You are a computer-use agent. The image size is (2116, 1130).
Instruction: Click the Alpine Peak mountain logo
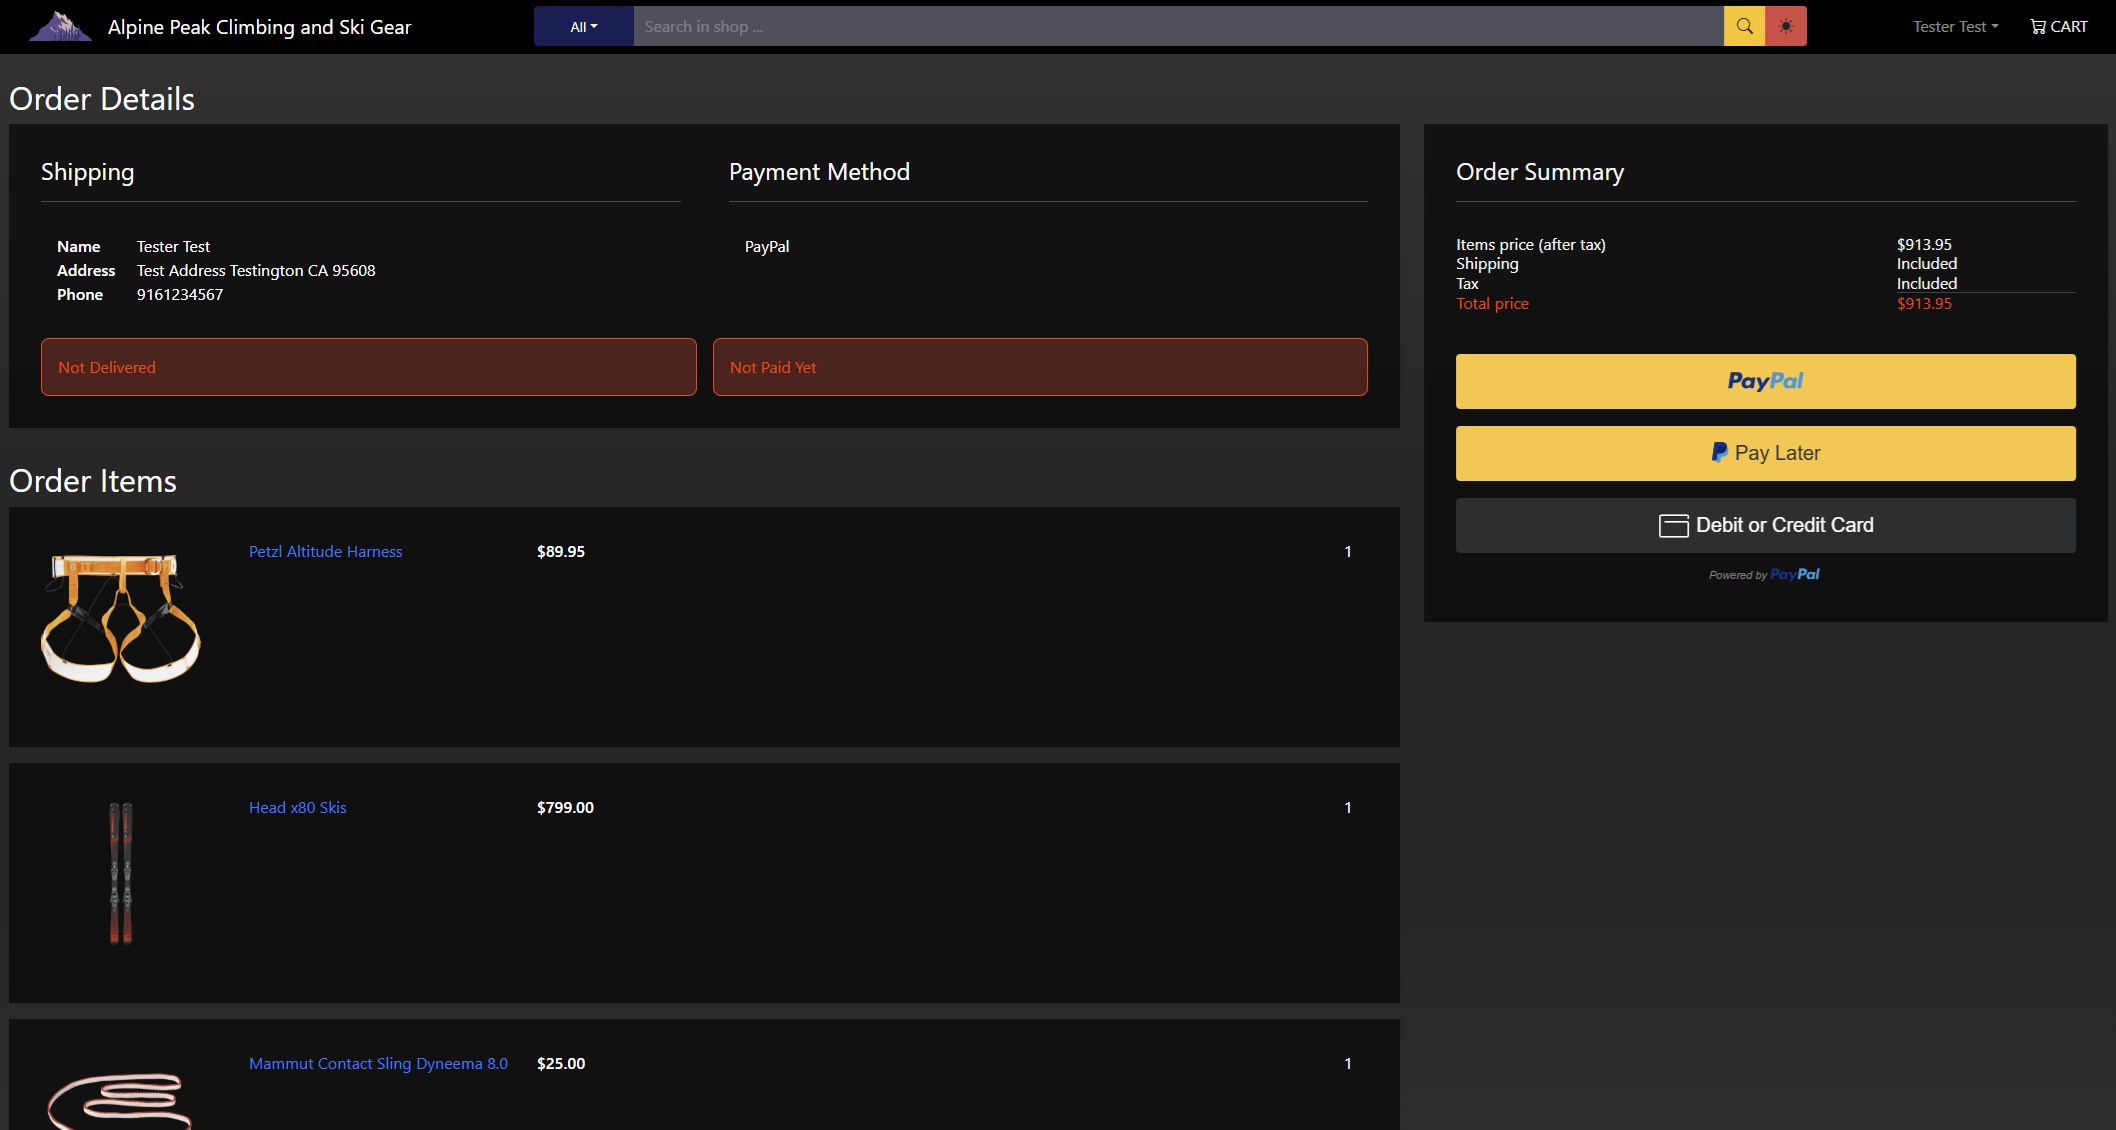click(x=60, y=27)
